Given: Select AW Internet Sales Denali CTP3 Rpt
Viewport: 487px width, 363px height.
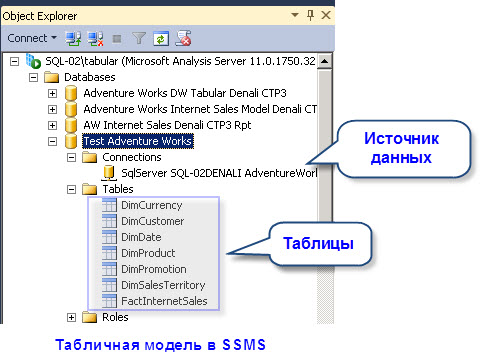Looking at the screenshot, I should pyautogui.click(x=167, y=125).
